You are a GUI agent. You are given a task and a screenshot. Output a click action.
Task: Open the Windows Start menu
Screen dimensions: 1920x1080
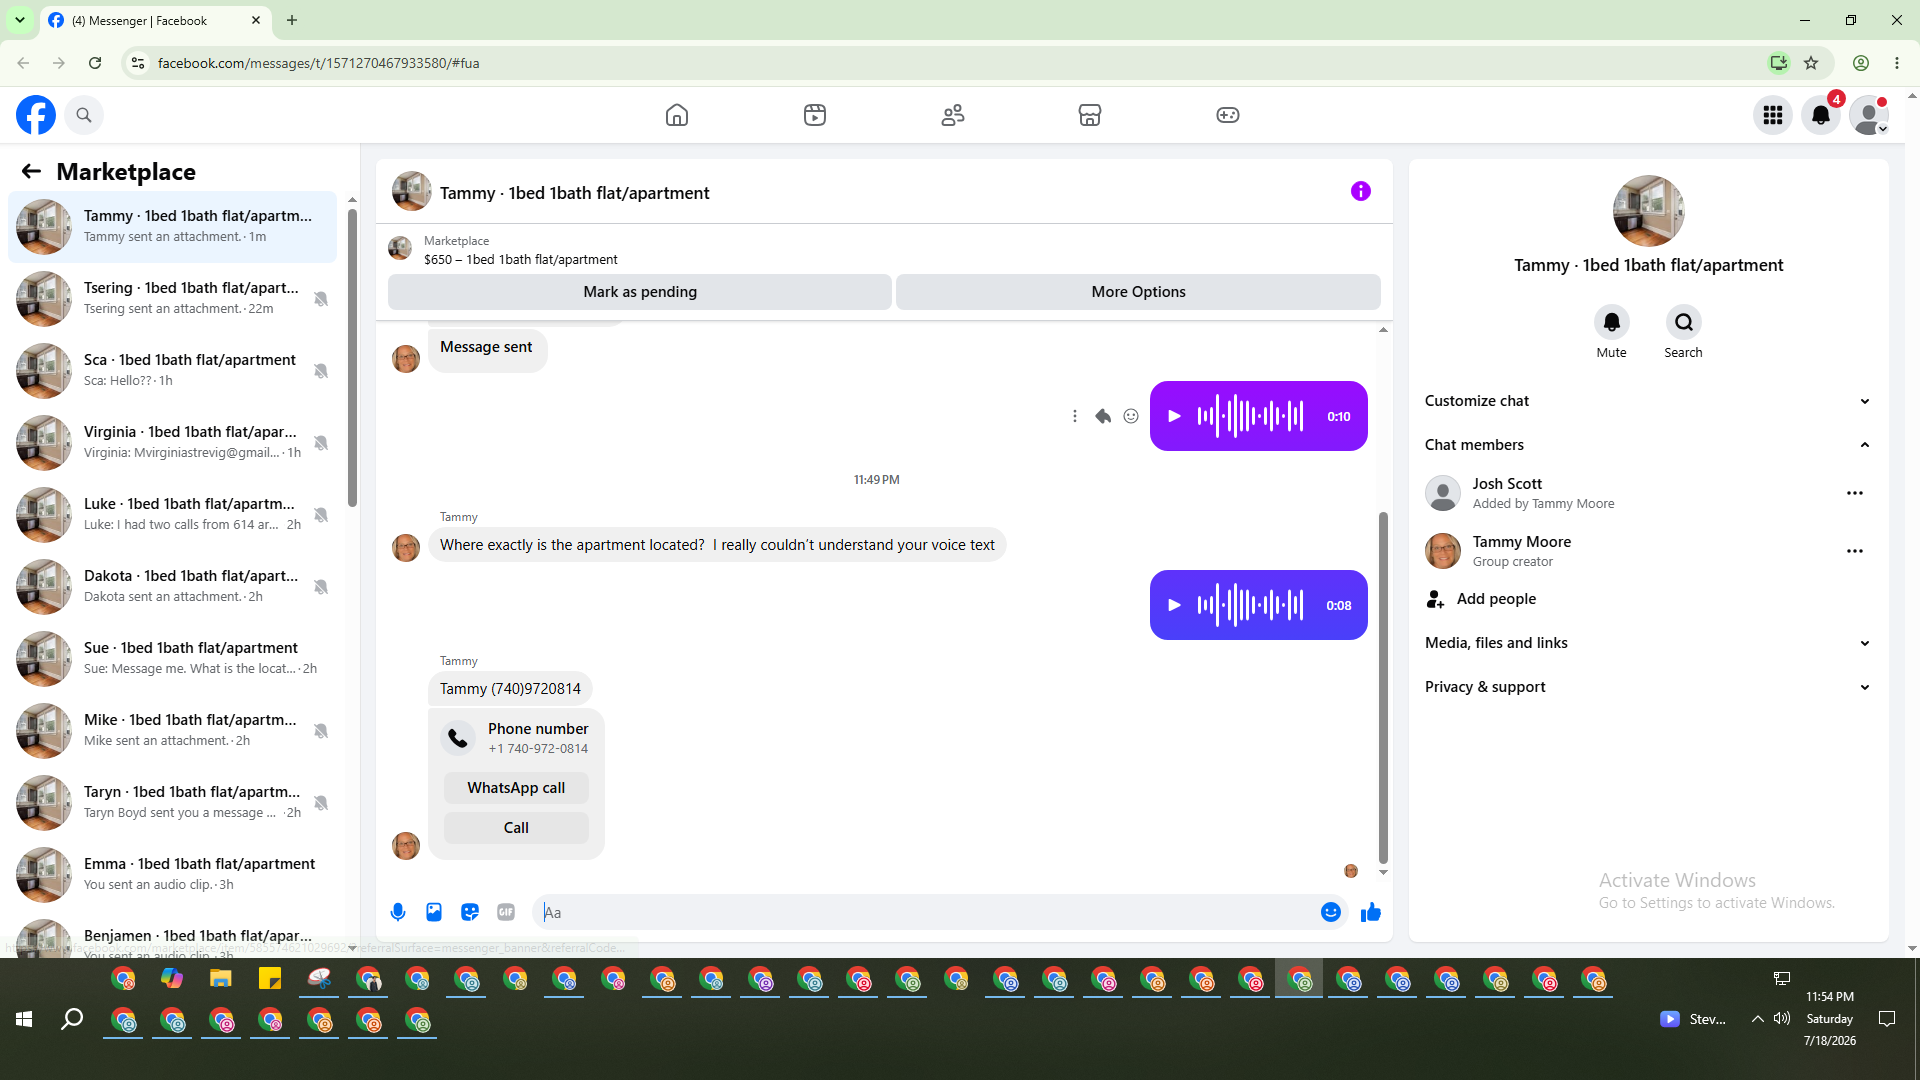coord(24,1019)
